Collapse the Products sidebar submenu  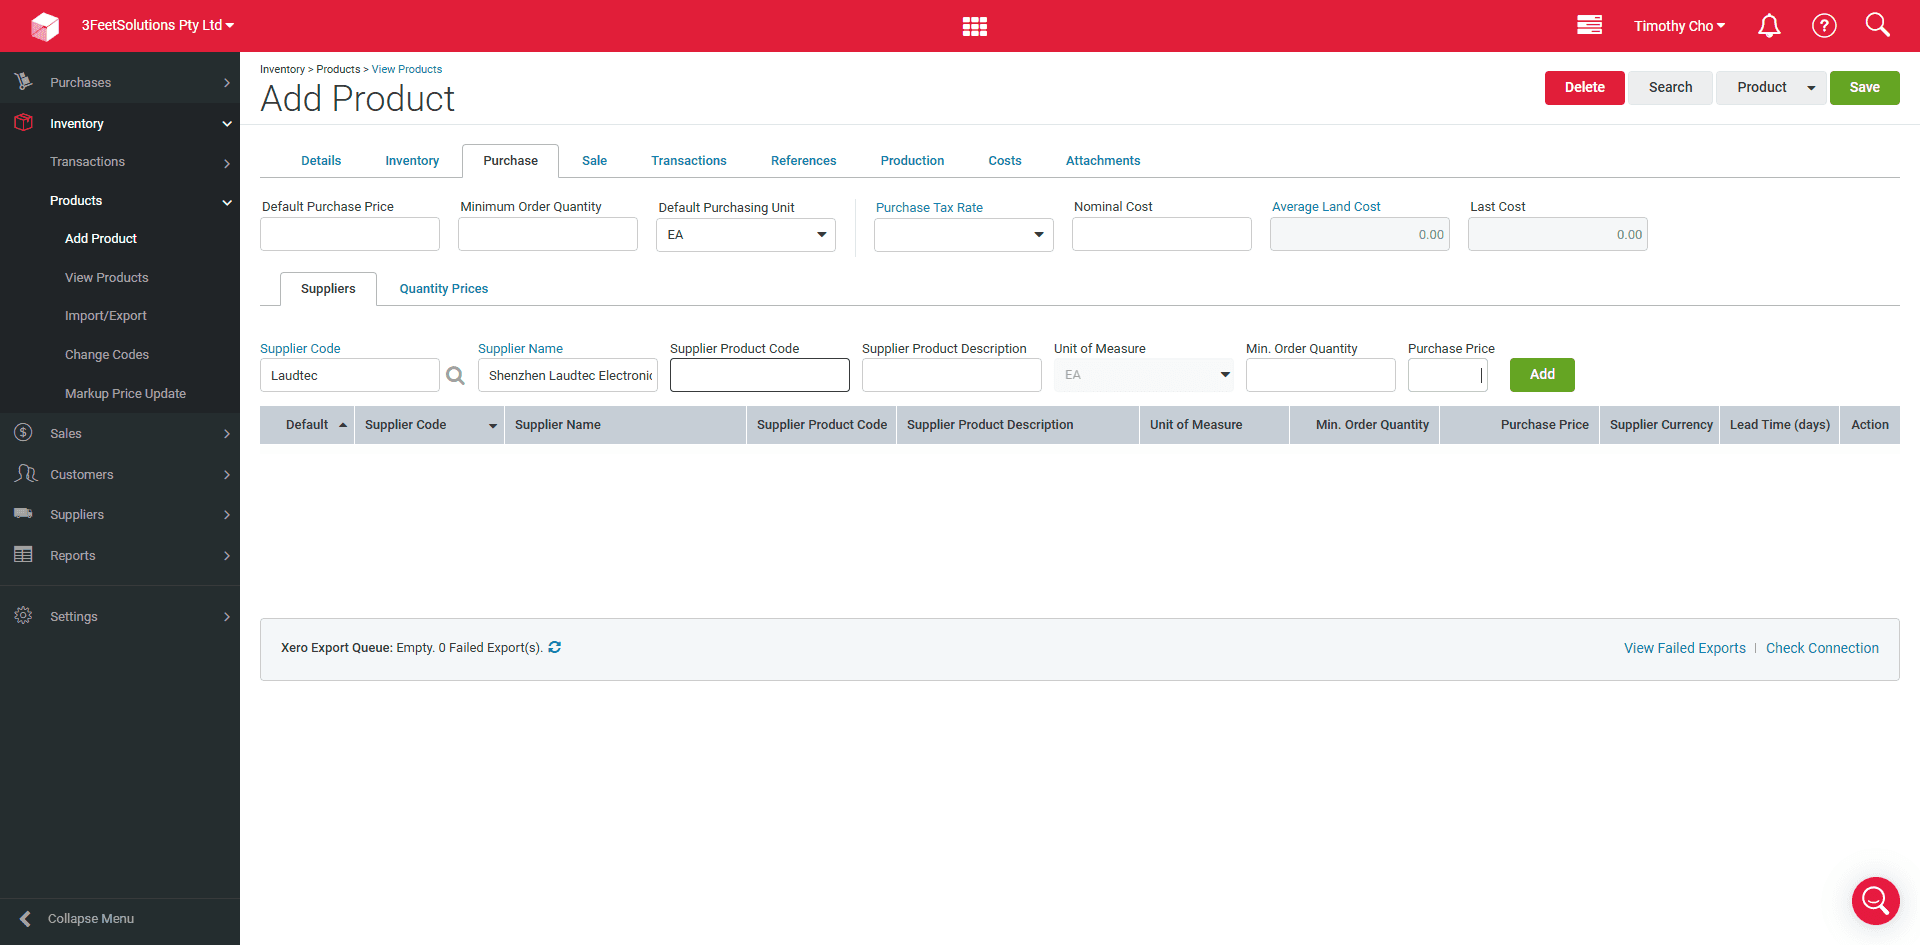[x=227, y=202]
